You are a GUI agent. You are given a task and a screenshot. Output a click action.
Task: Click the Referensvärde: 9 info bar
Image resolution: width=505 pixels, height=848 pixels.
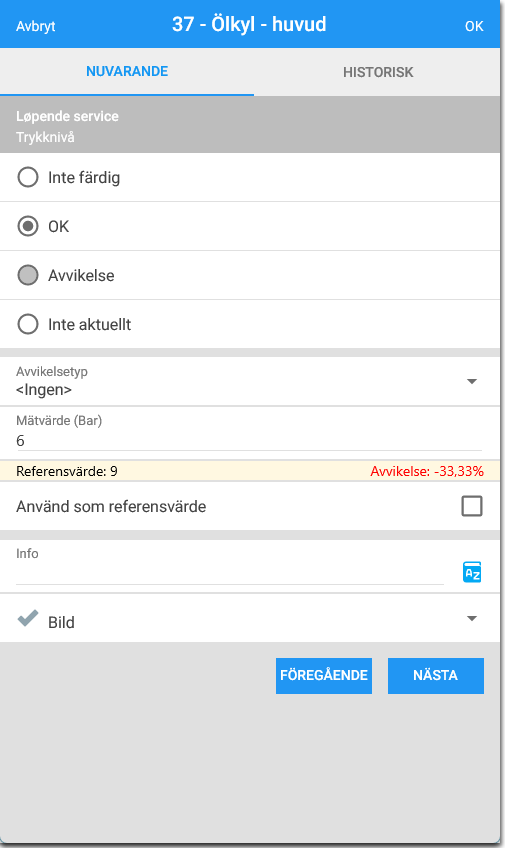(250, 471)
